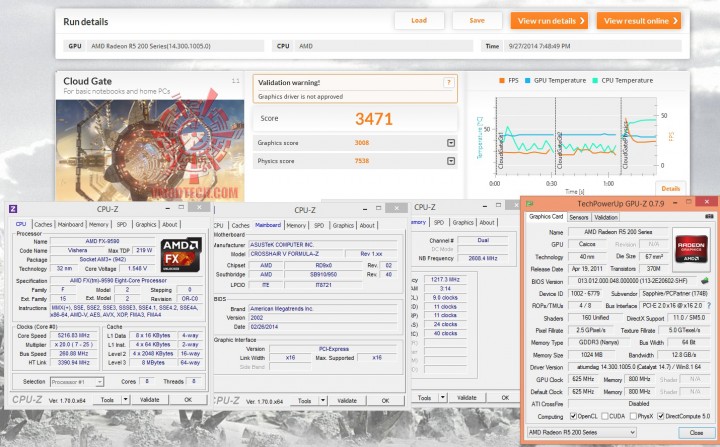This screenshot has height=447, width=720.
Task: Click NB Frequency value 2608.4 MHz
Action: [483, 258]
